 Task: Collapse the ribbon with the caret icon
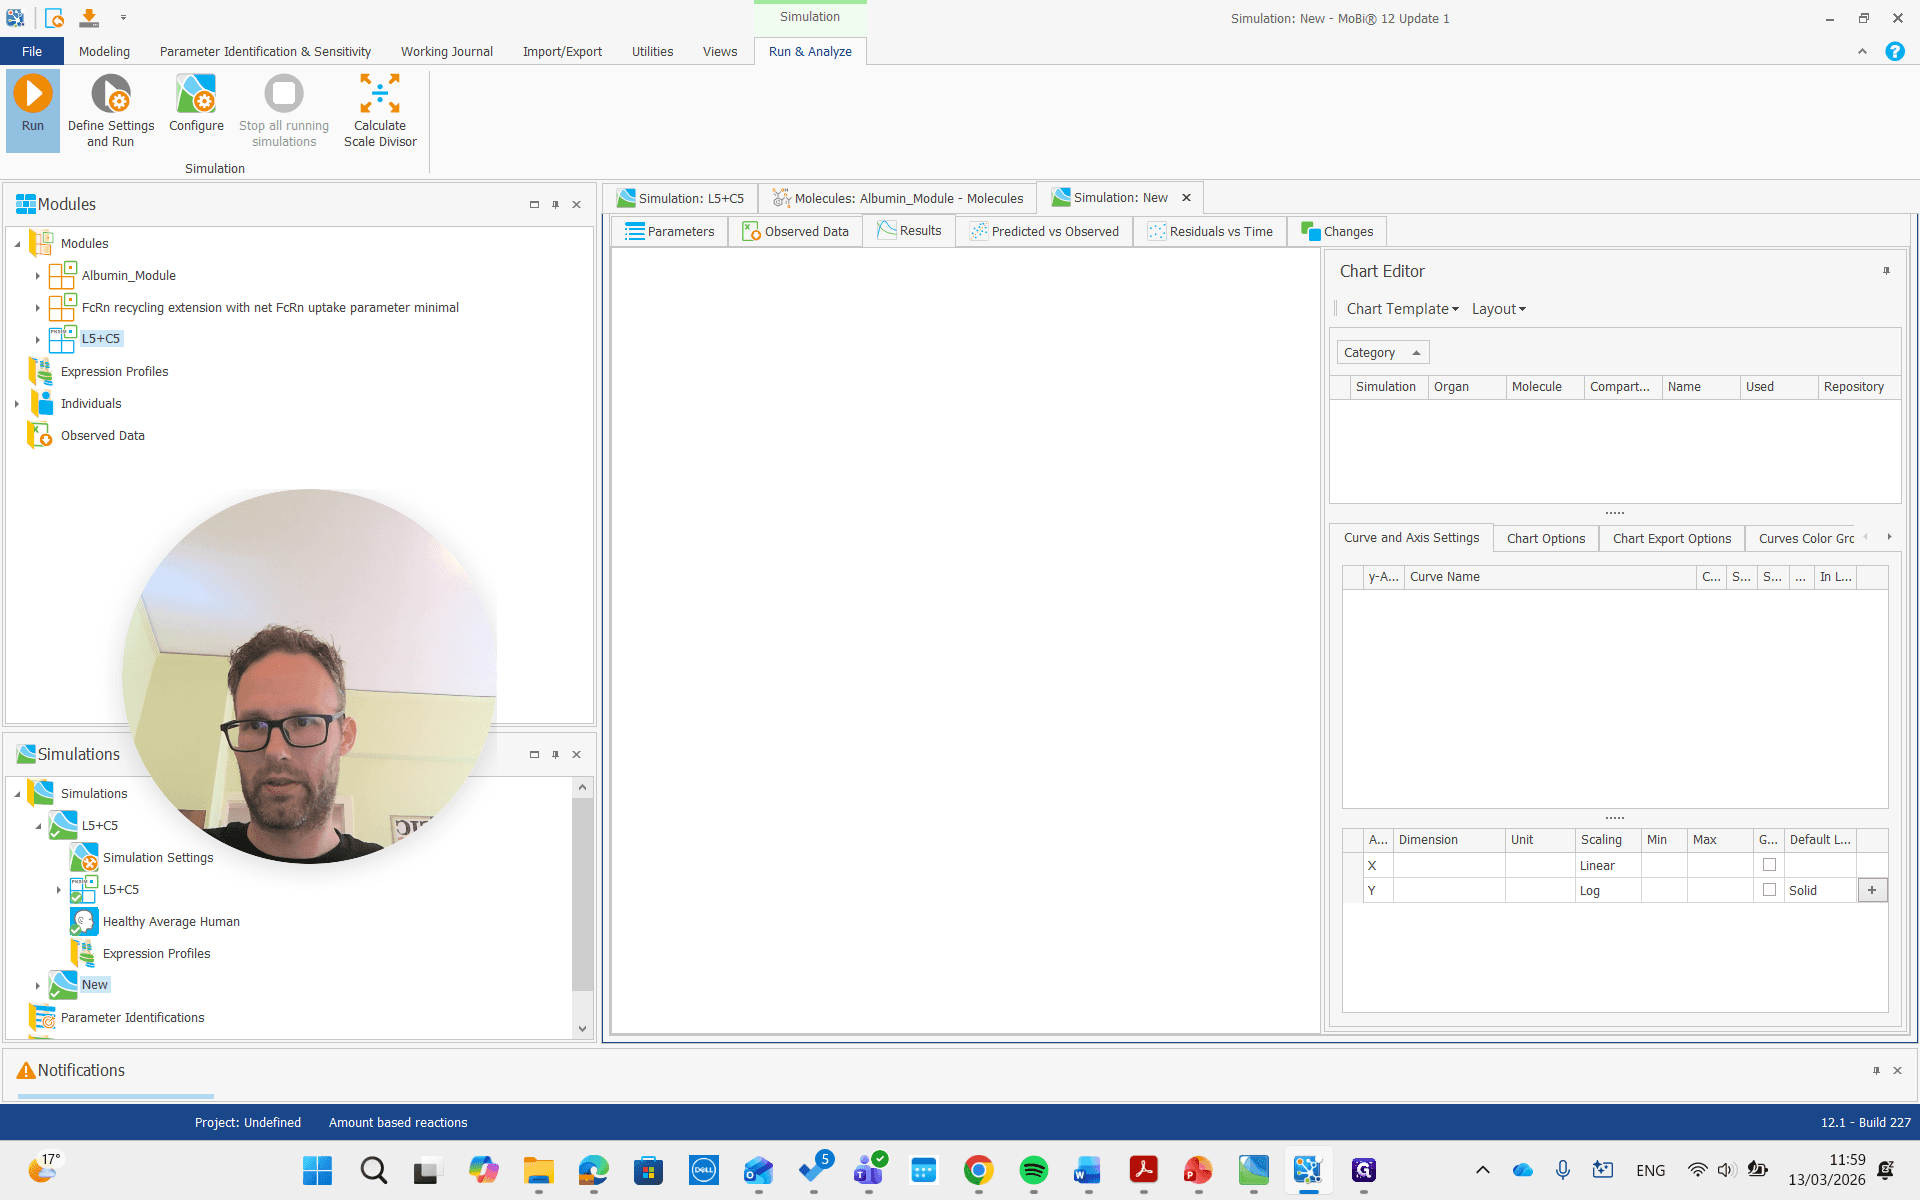pyautogui.click(x=1862, y=51)
